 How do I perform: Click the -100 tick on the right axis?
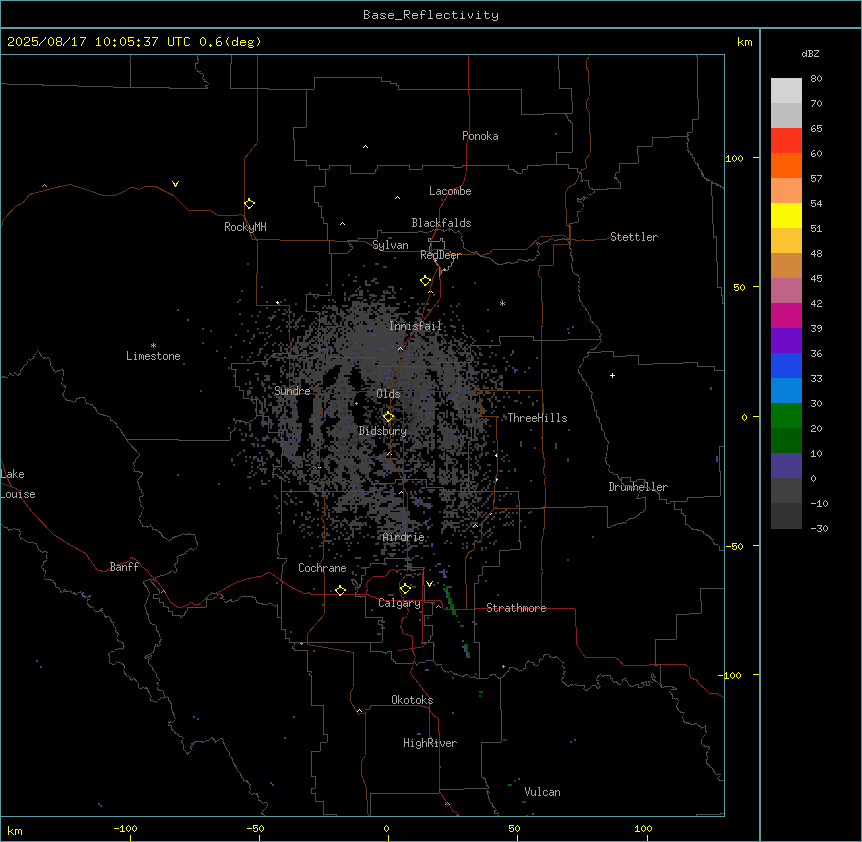(x=731, y=675)
